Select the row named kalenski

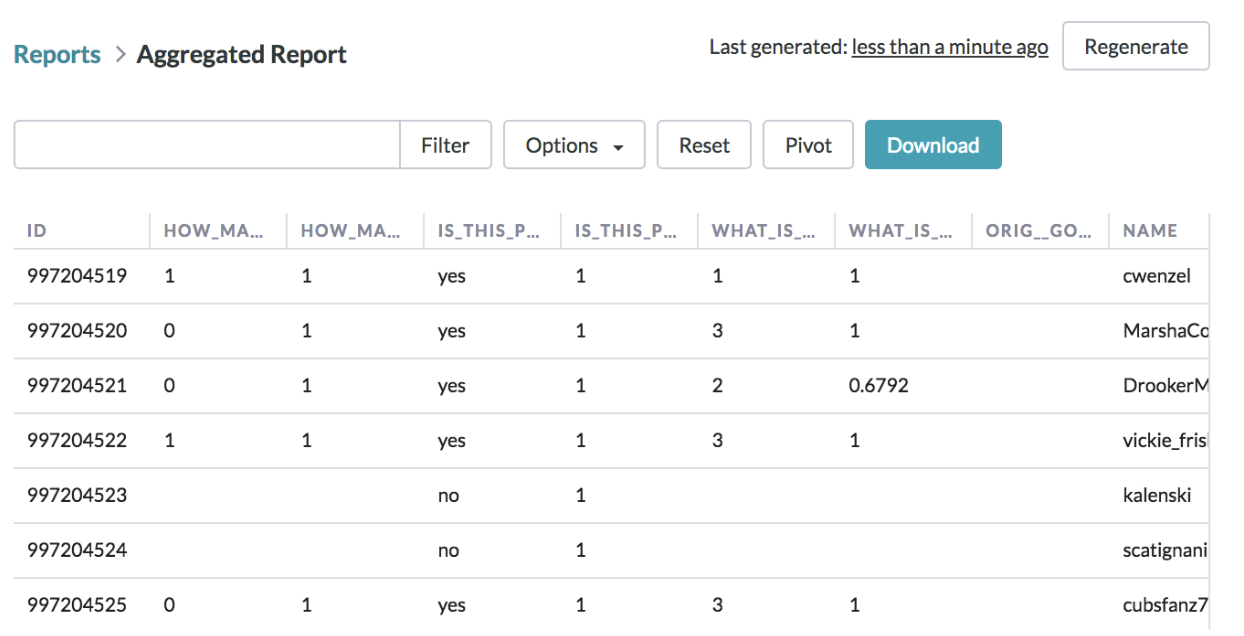612,495
